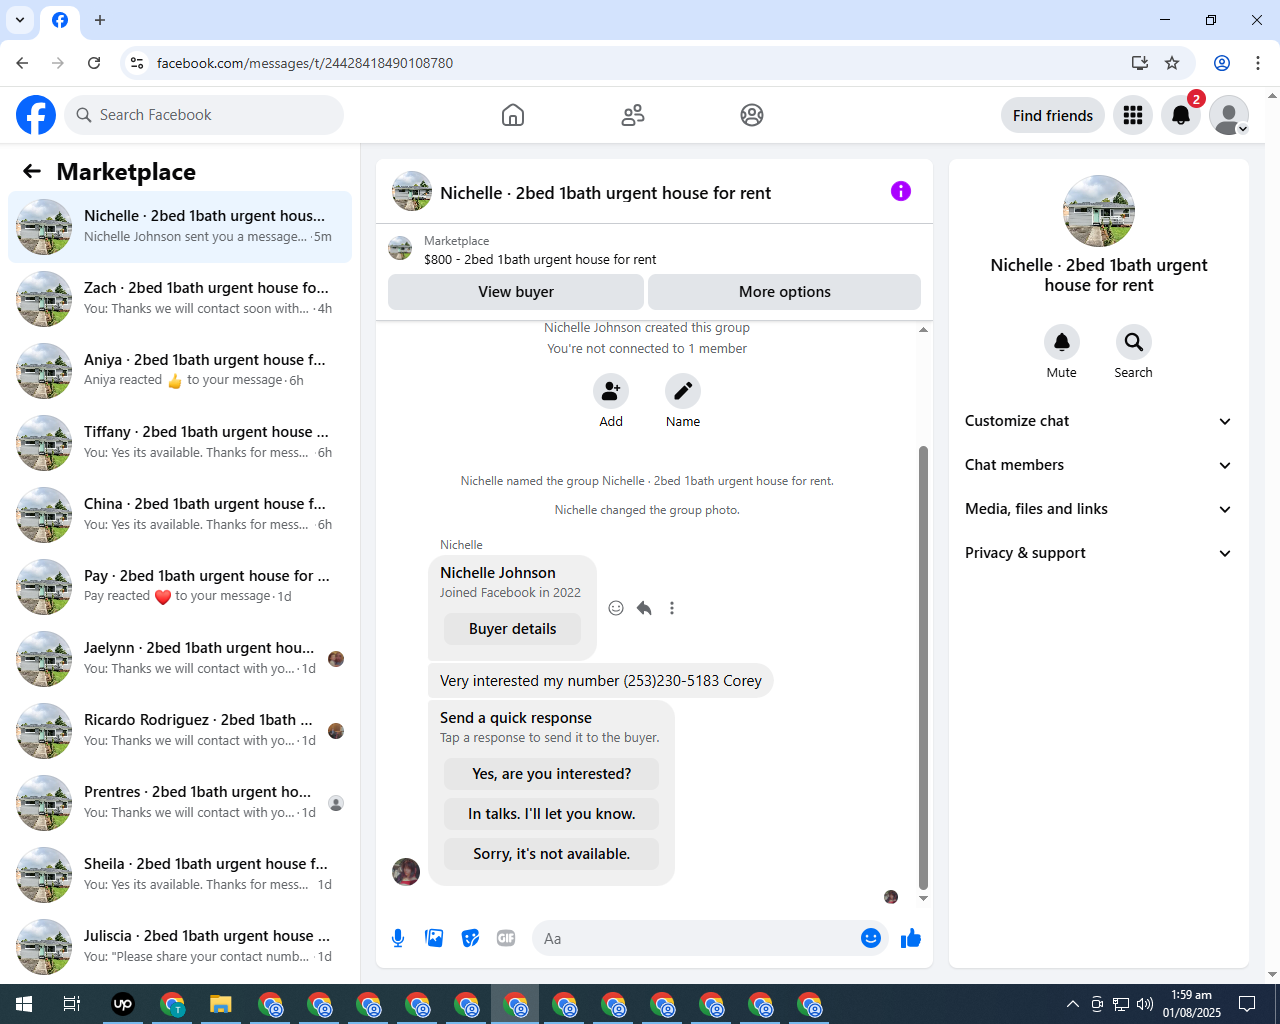Click the group photo thumbnail in right panel
The width and height of the screenshot is (1280, 1024).
point(1099,211)
